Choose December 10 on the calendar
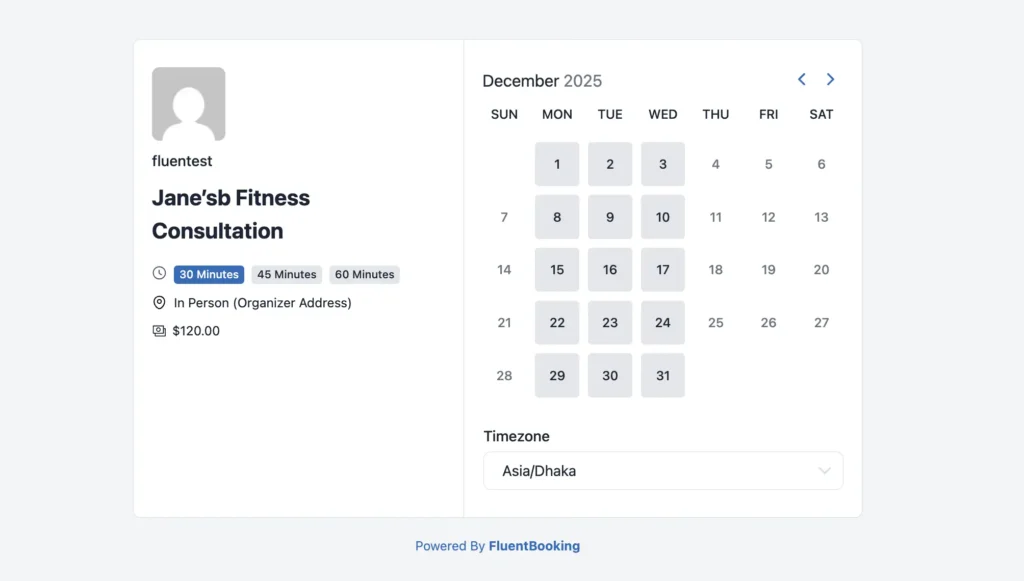This screenshot has height=581, width=1024. 663,217
